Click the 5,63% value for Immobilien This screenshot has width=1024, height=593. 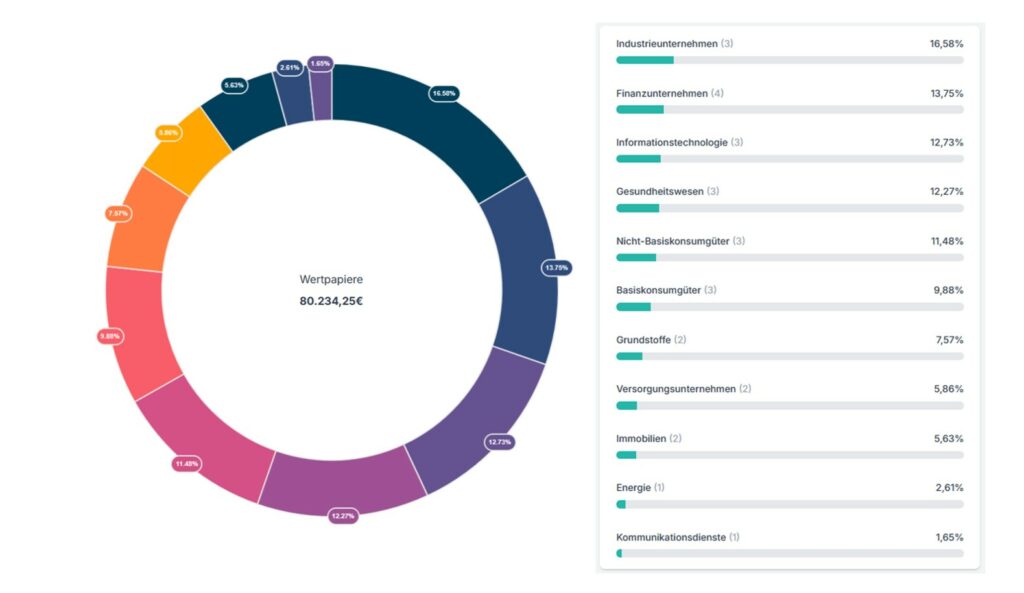pyautogui.click(x=948, y=438)
